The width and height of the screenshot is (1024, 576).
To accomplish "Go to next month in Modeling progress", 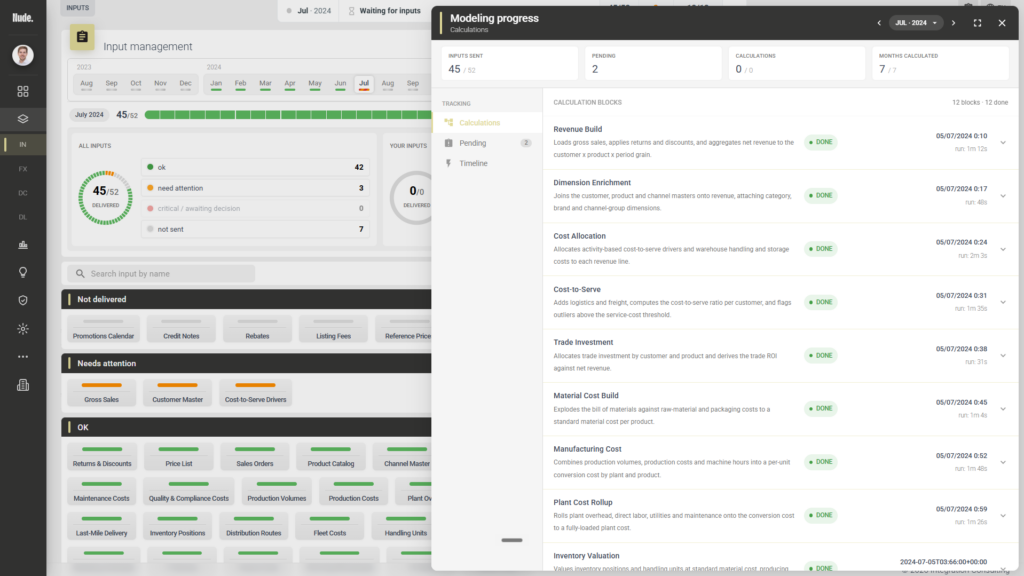I will coord(953,23).
